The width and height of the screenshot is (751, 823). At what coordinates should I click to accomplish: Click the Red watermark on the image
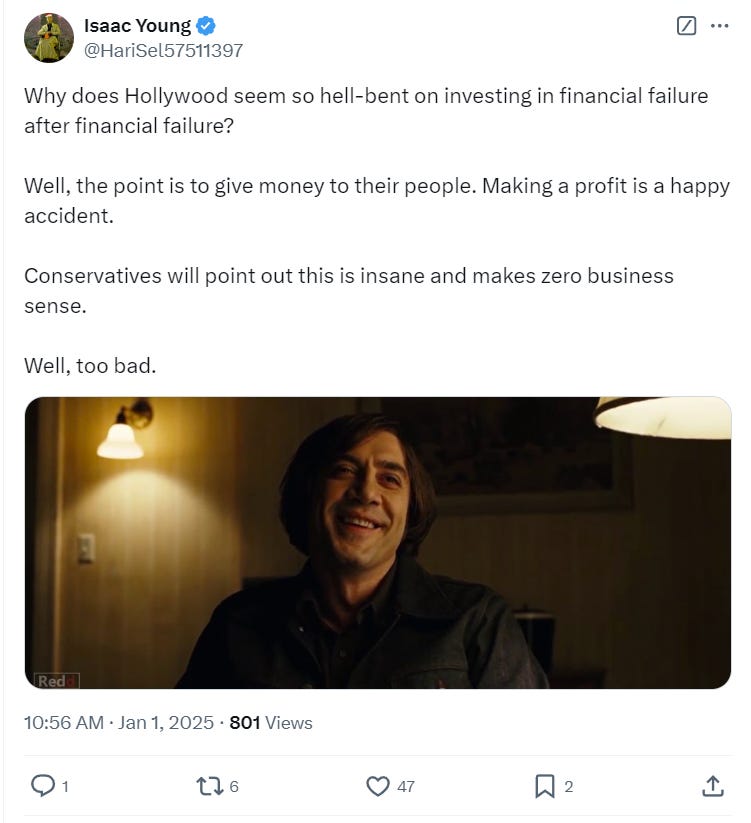57,681
